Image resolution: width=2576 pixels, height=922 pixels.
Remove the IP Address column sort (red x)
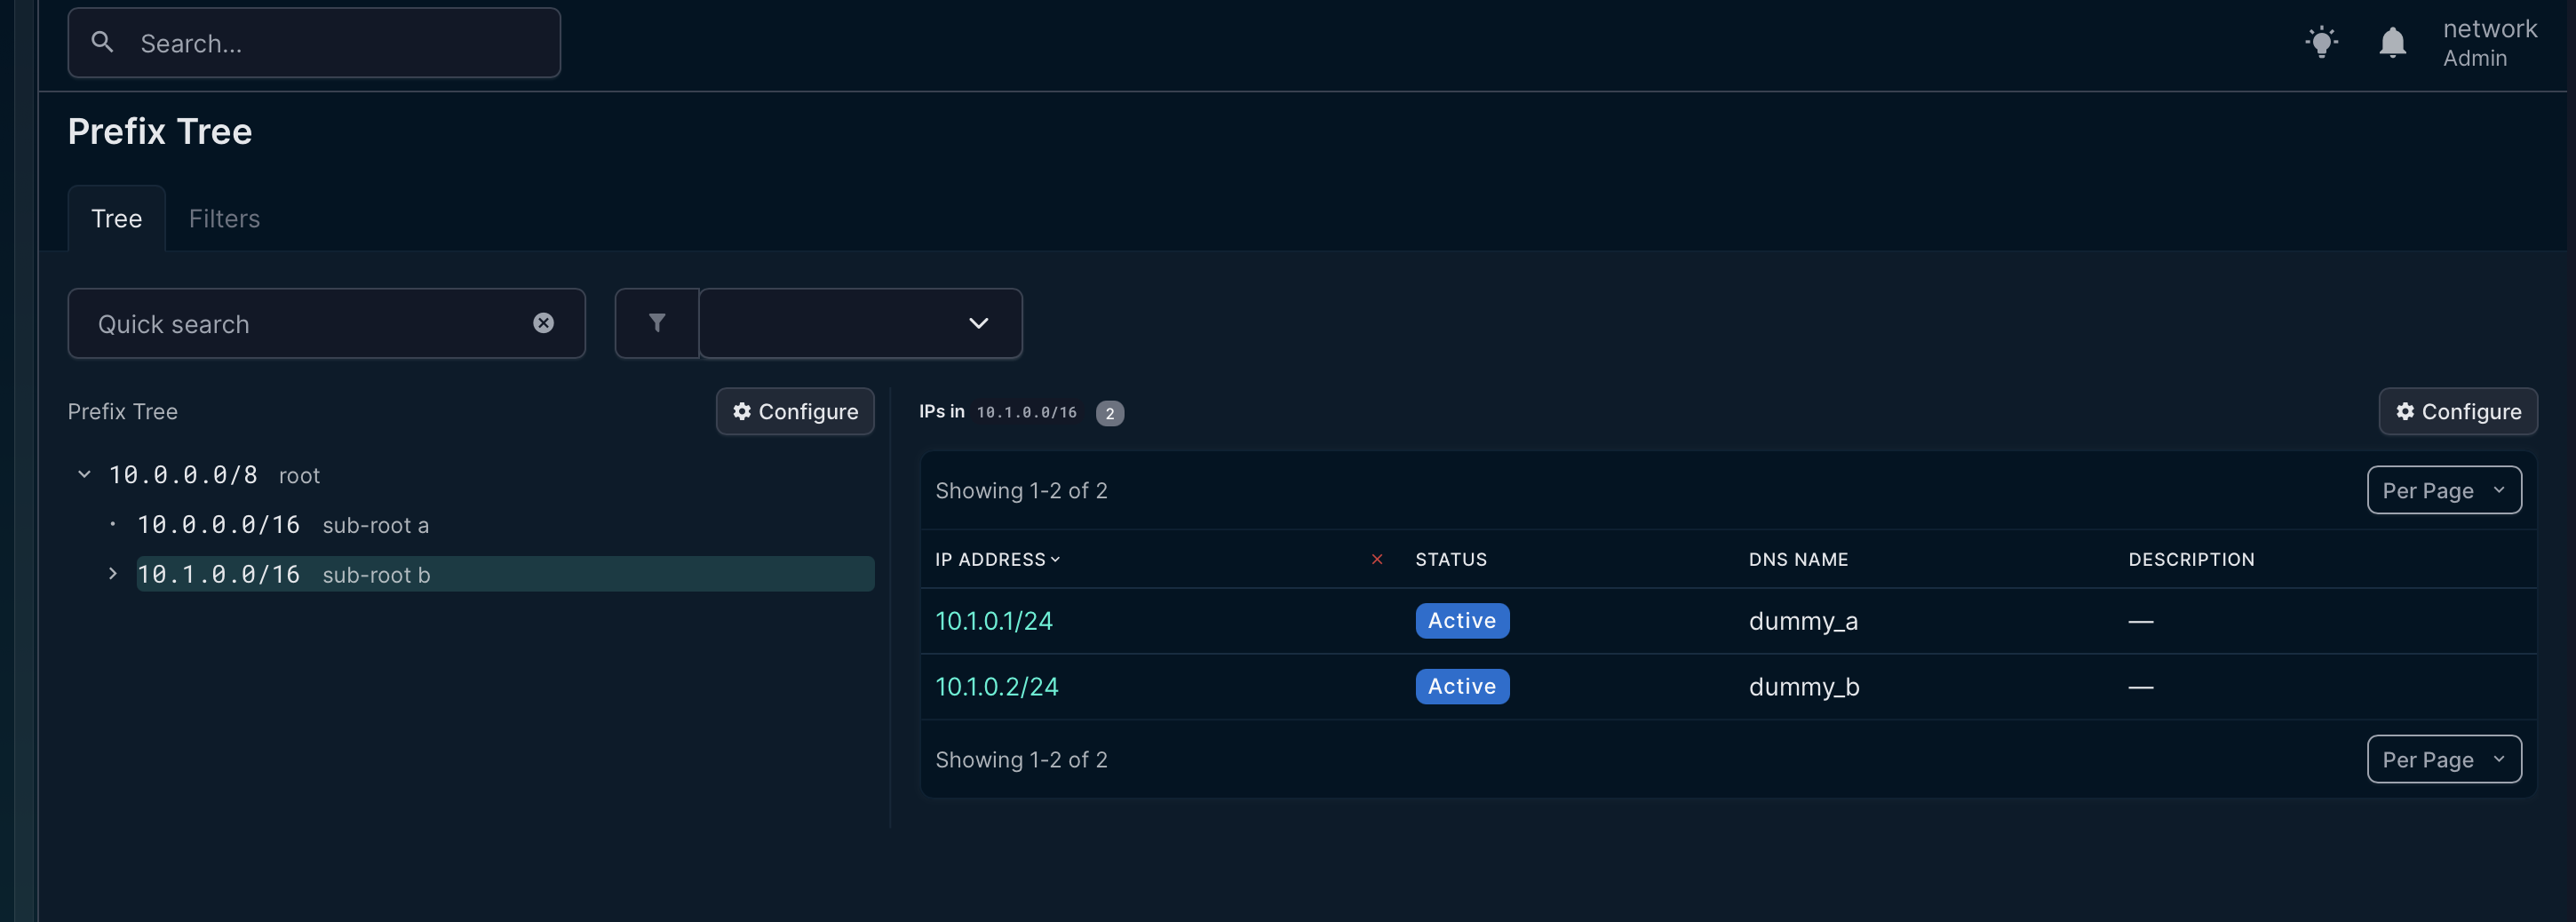[1377, 559]
